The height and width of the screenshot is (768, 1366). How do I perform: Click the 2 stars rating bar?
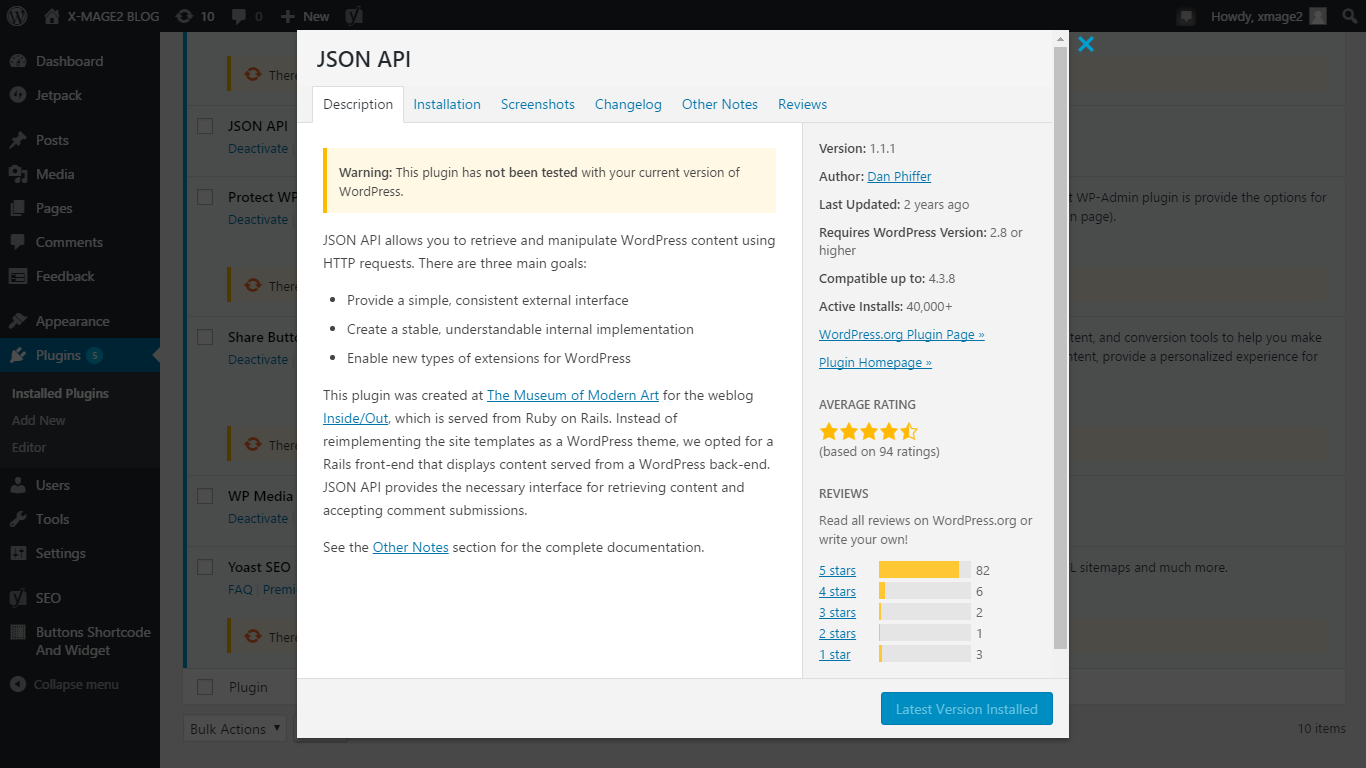[x=925, y=633]
